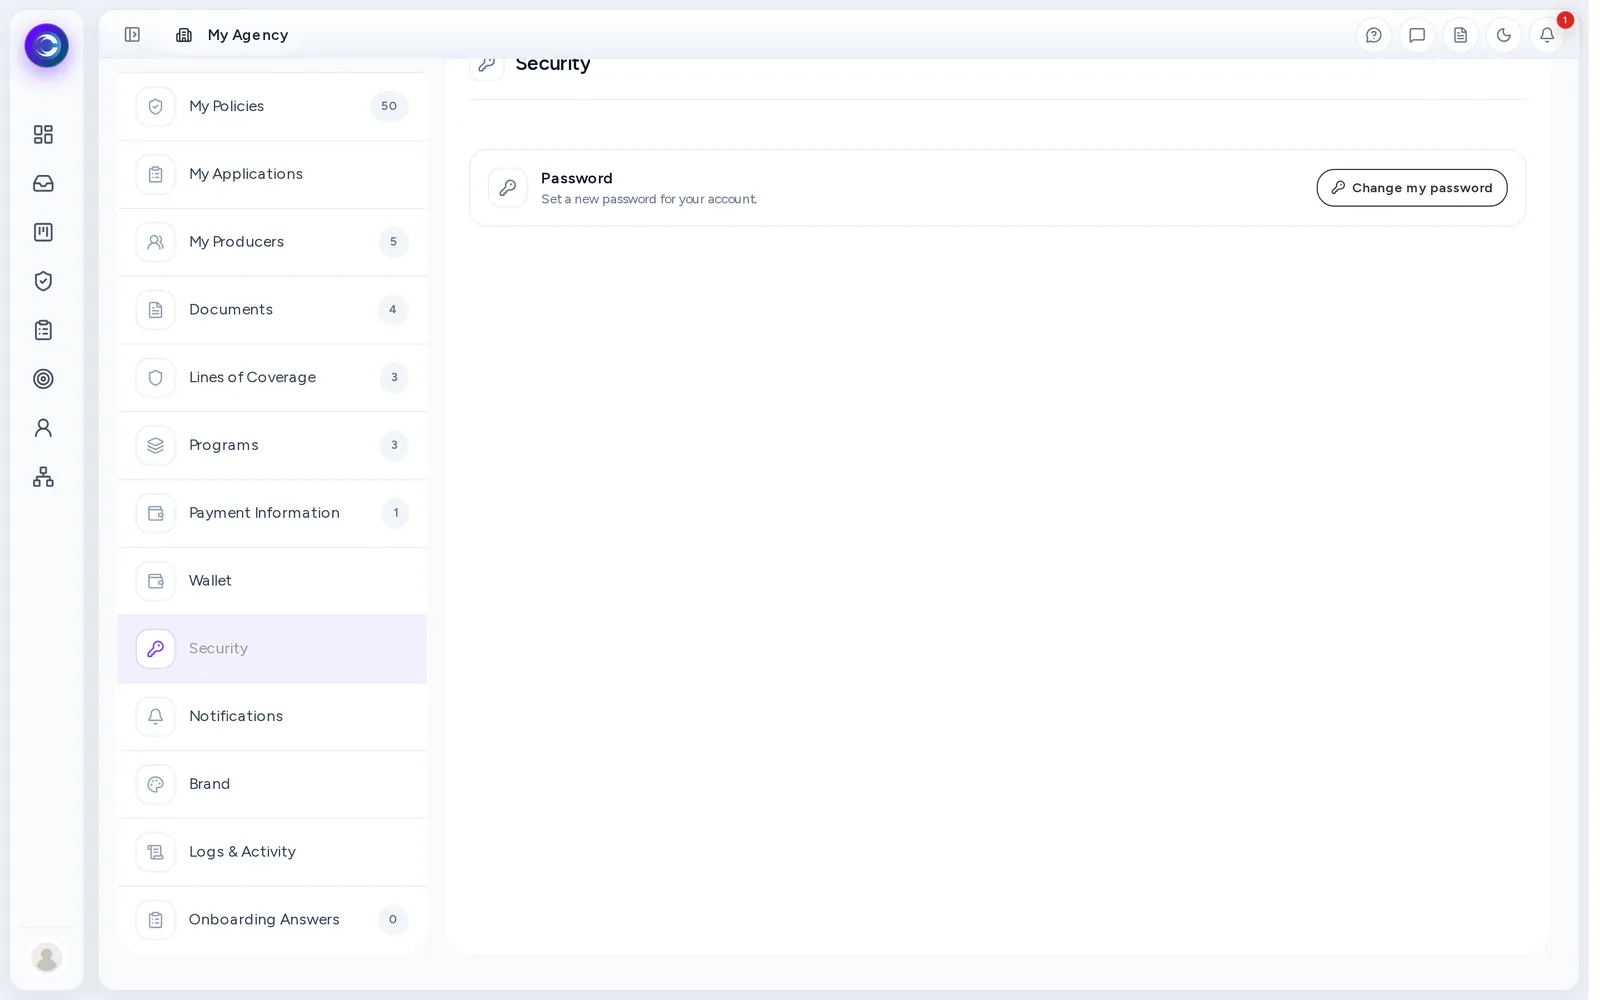Open the shield check icon in left rail
The height and width of the screenshot is (1000, 1600).
(43, 281)
